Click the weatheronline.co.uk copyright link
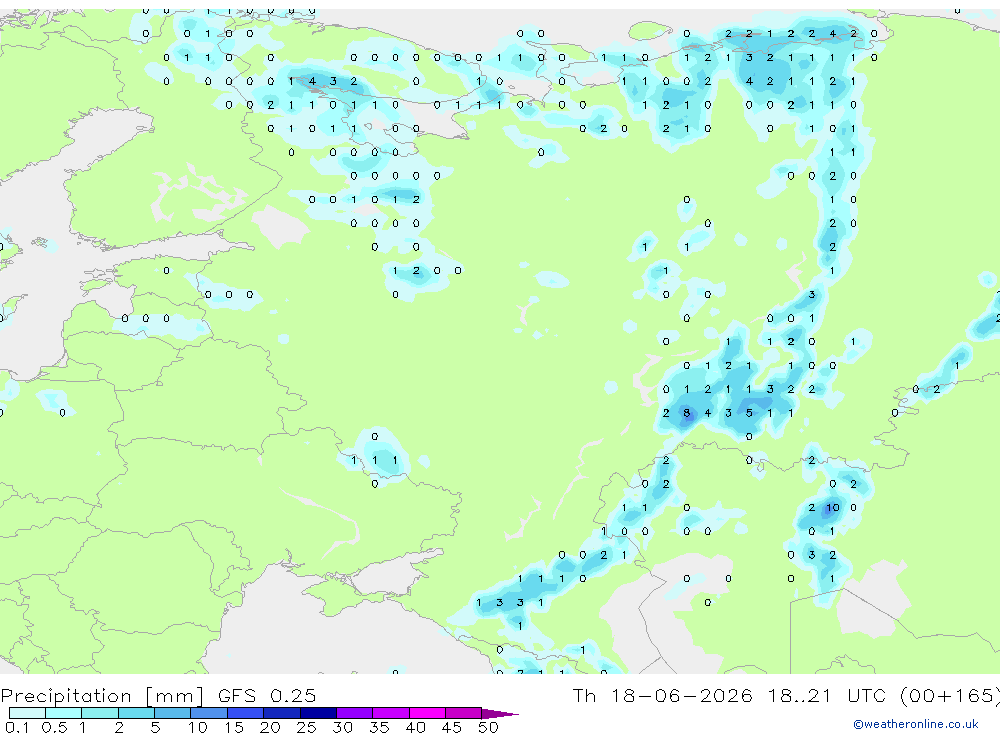The width and height of the screenshot is (1000, 733). [916, 724]
